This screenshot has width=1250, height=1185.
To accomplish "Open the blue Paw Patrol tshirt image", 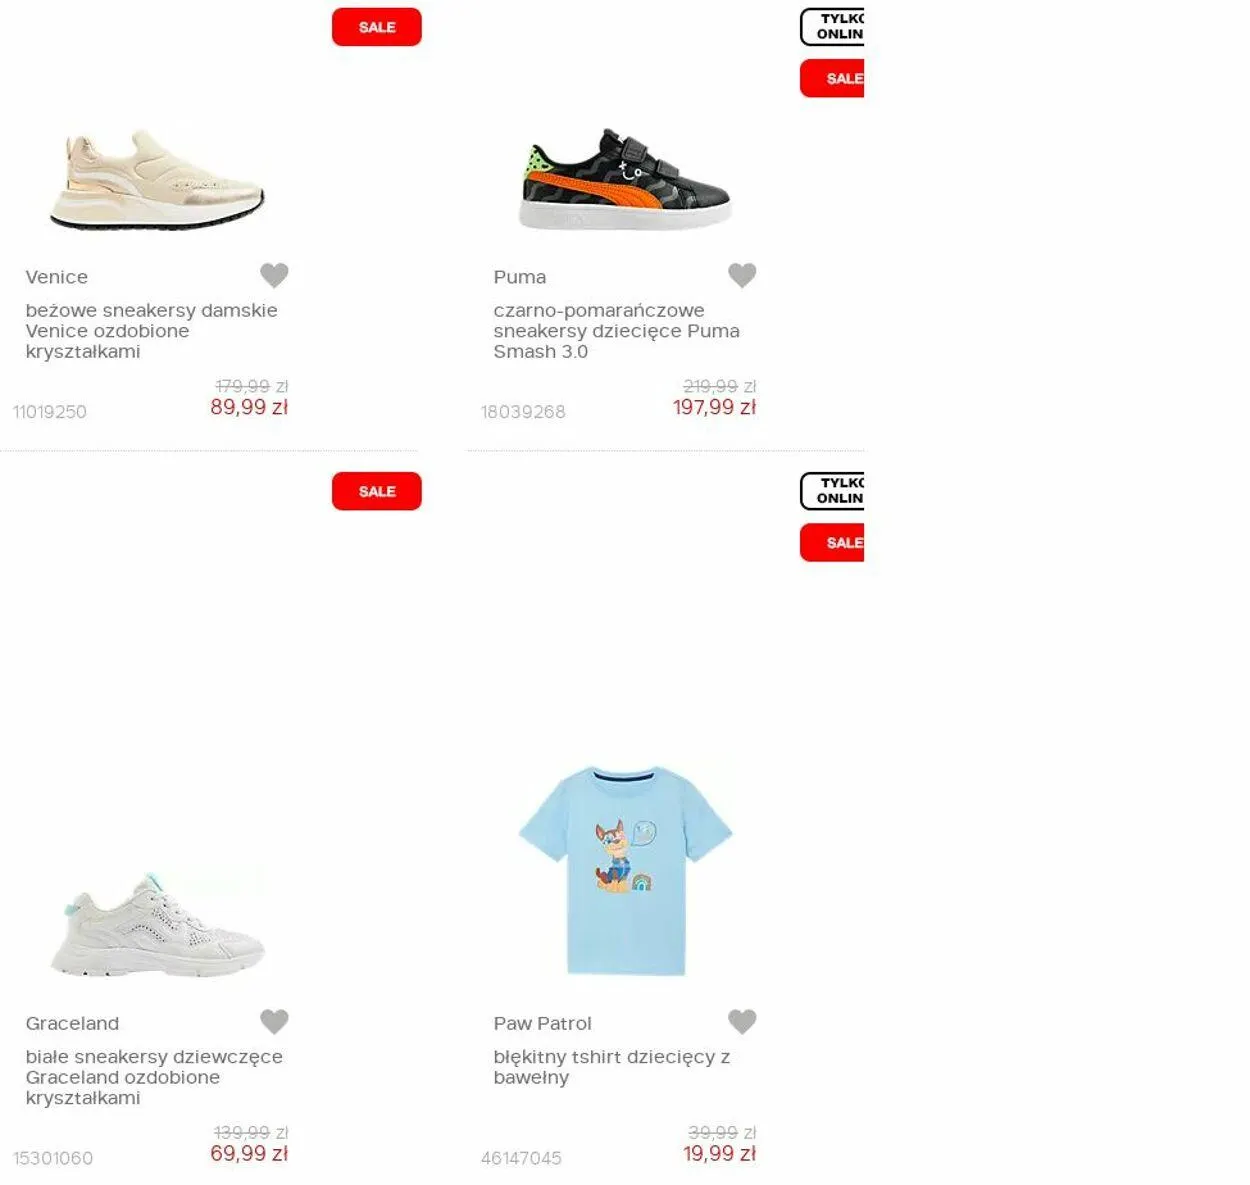I will pyautogui.click(x=626, y=870).
